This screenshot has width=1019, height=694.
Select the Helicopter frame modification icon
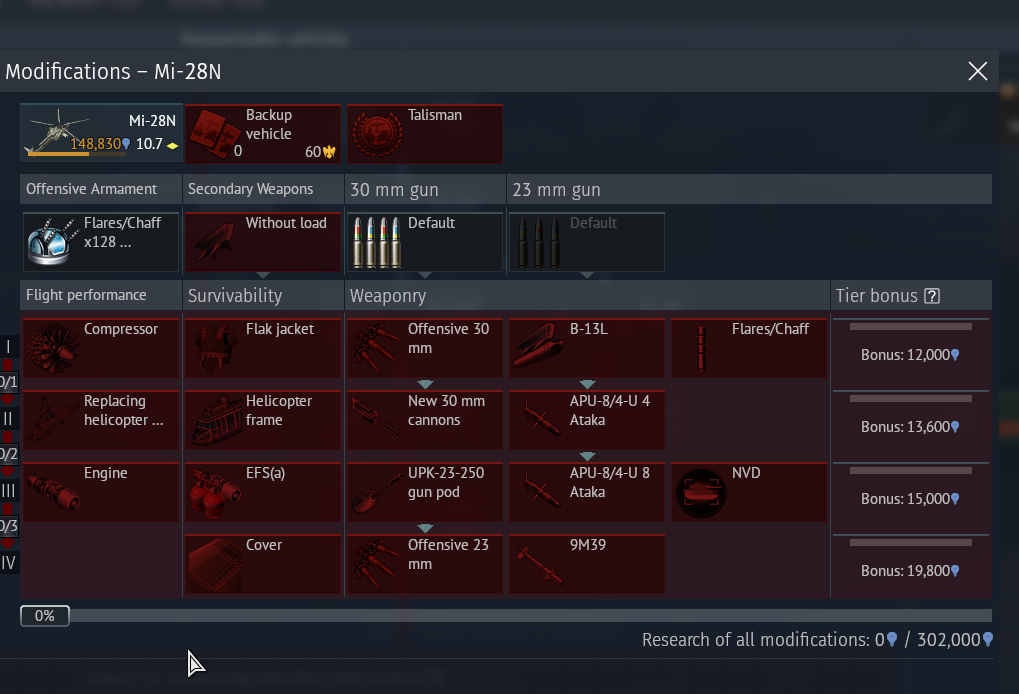214,420
